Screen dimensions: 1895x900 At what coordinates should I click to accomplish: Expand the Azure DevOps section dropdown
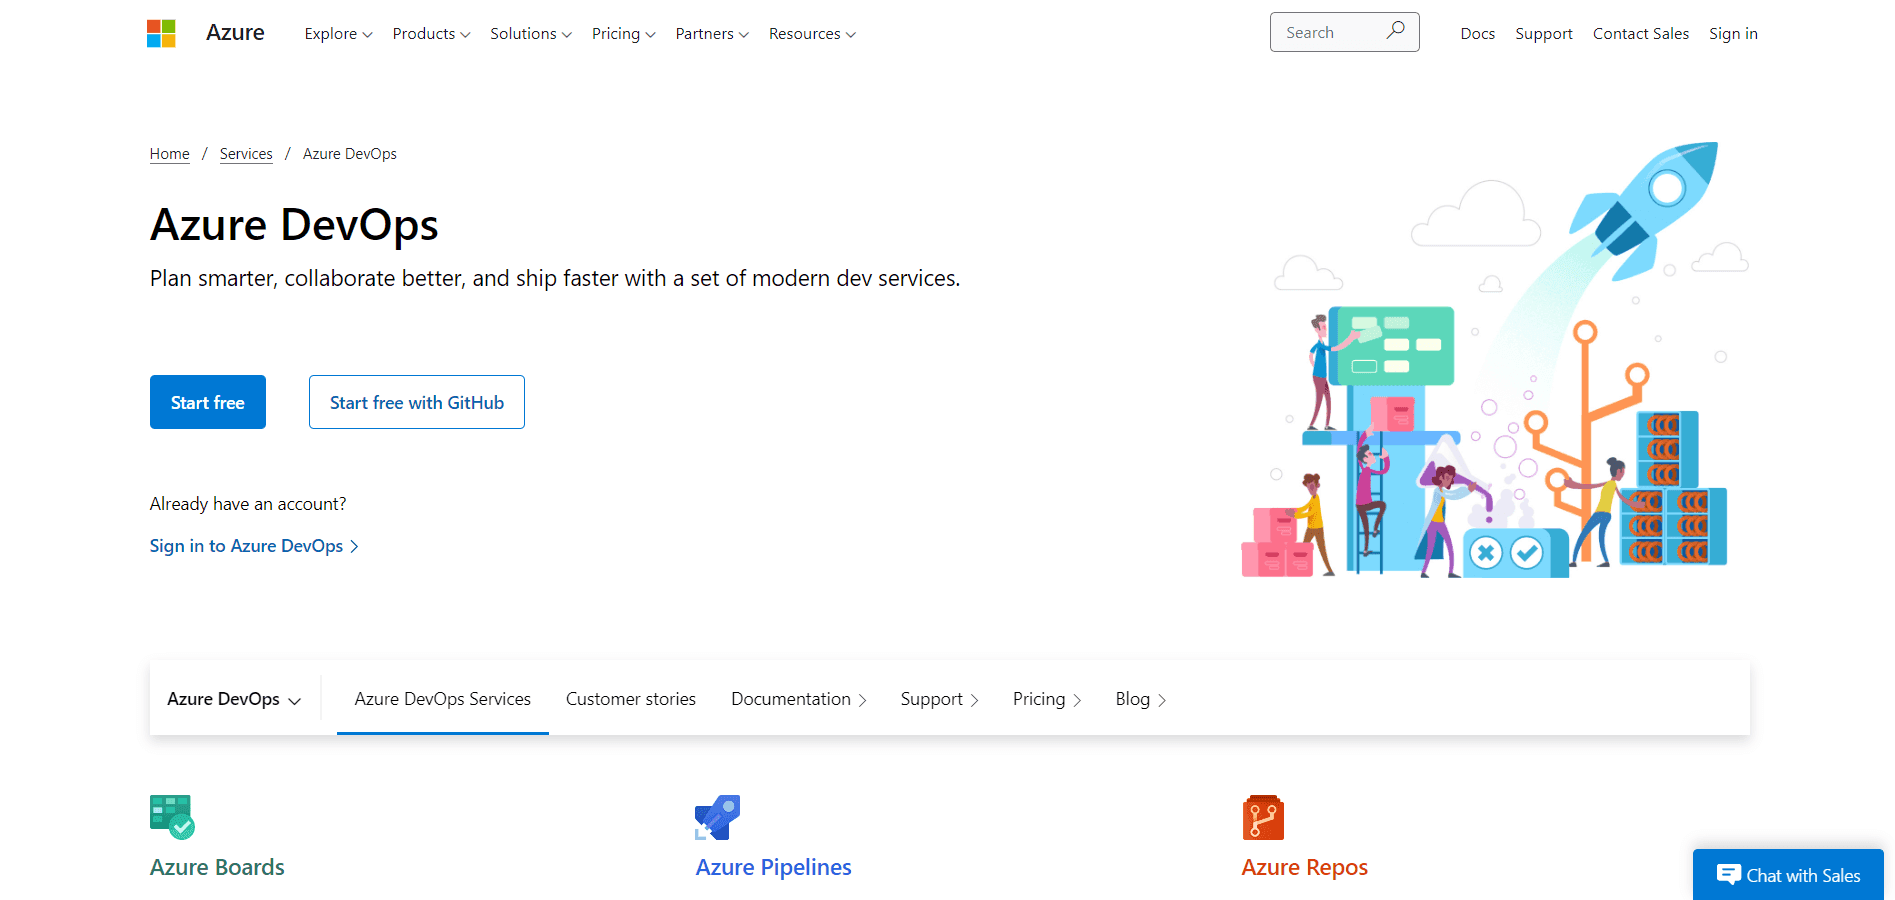(x=234, y=699)
